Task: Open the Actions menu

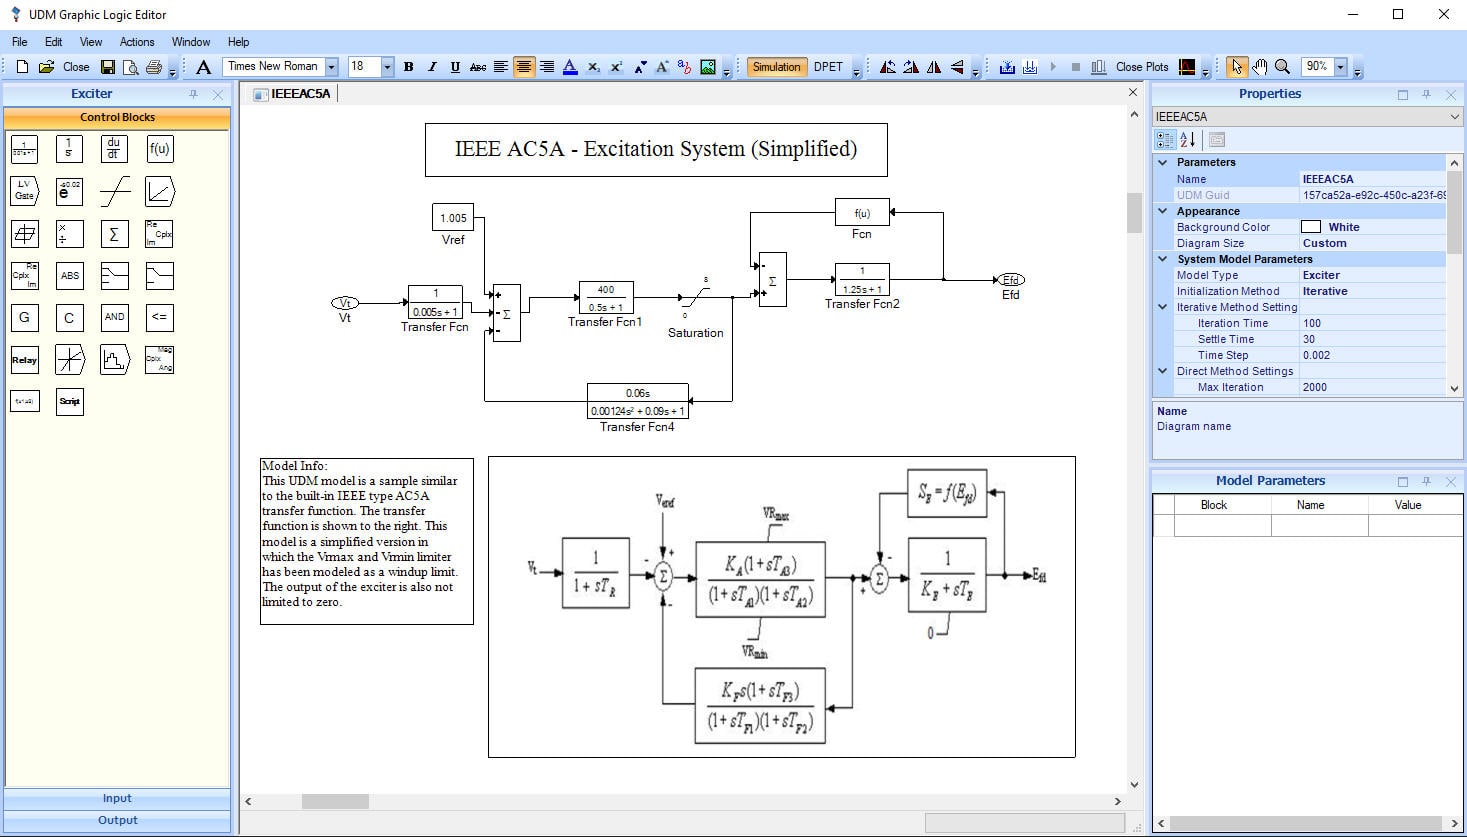Action: (x=137, y=42)
